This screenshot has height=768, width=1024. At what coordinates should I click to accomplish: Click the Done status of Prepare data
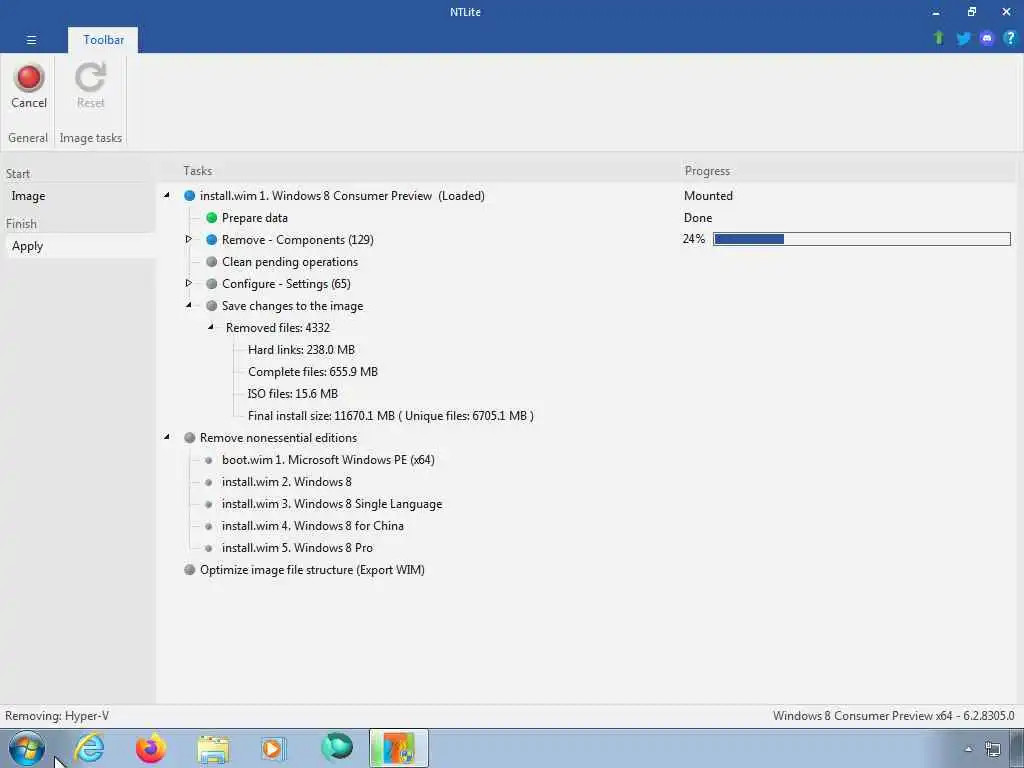tap(697, 217)
